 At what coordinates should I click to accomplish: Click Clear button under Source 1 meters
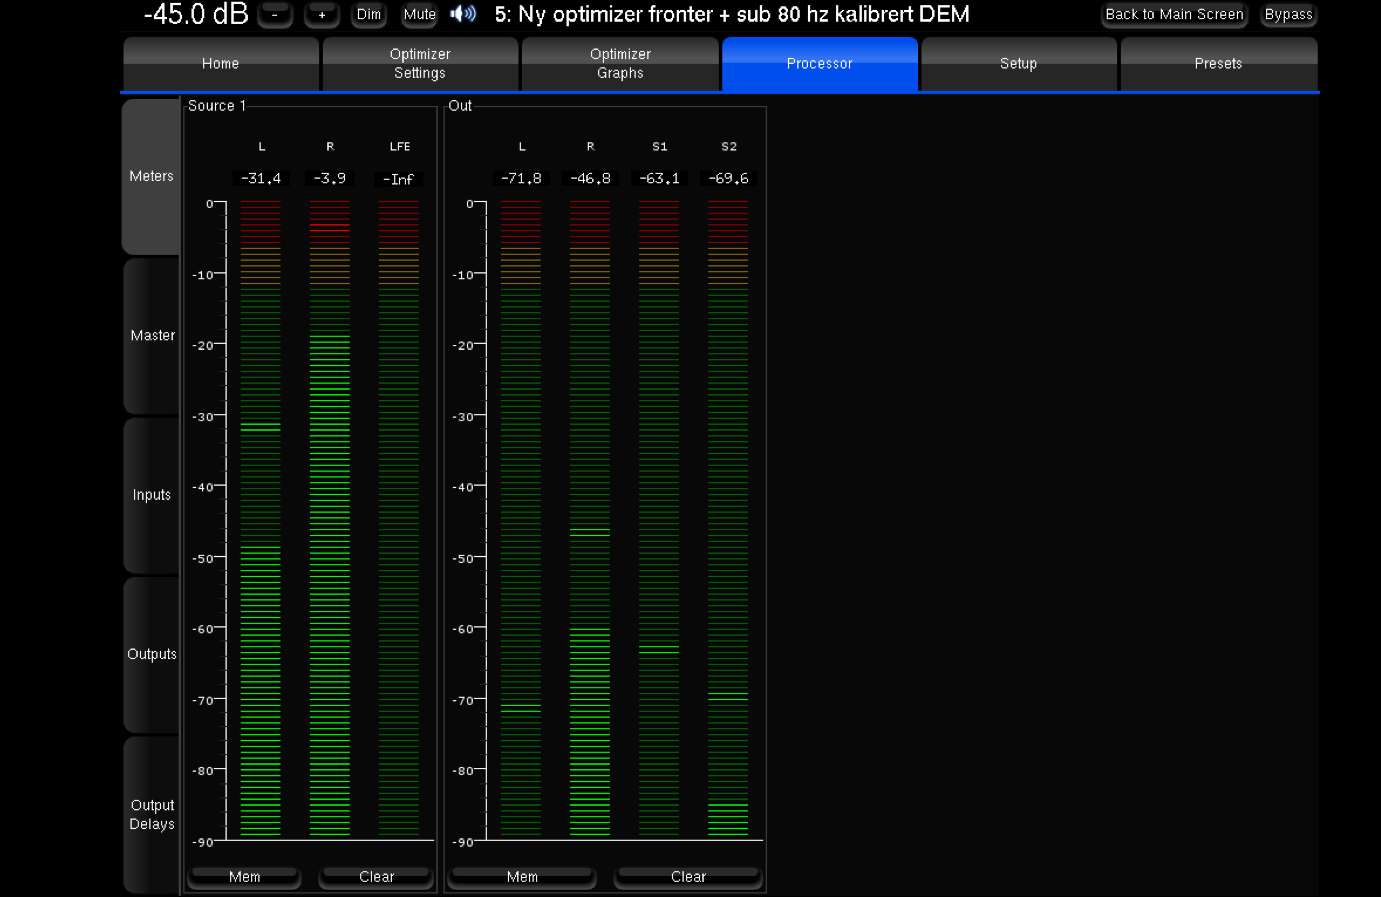point(376,877)
